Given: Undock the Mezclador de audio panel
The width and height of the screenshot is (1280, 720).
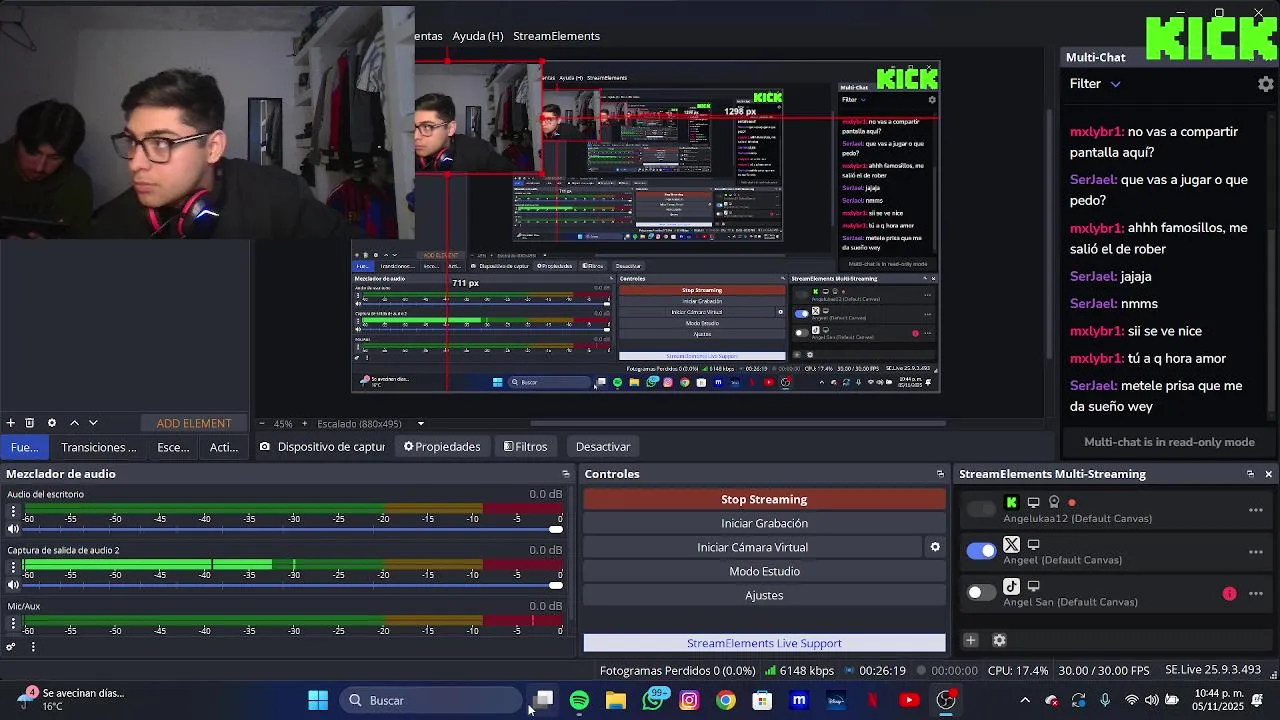Looking at the screenshot, I should click(566, 474).
